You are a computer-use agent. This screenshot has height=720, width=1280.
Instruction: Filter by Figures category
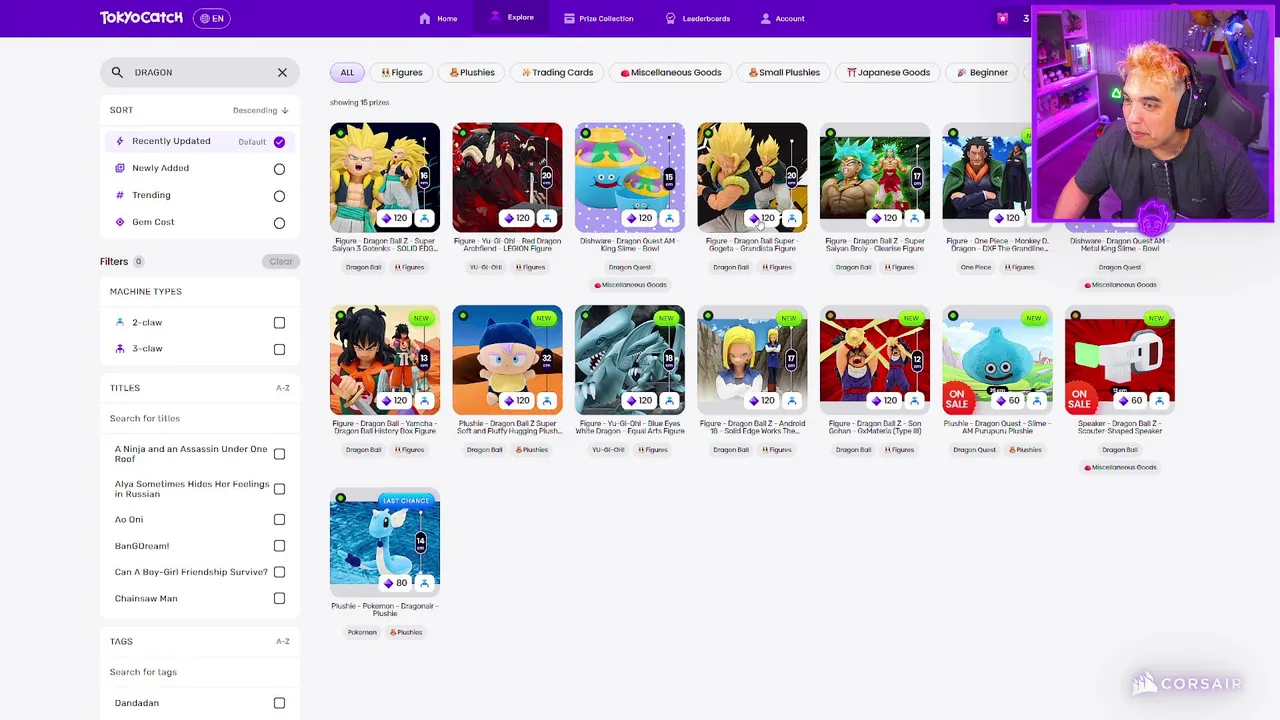click(402, 72)
